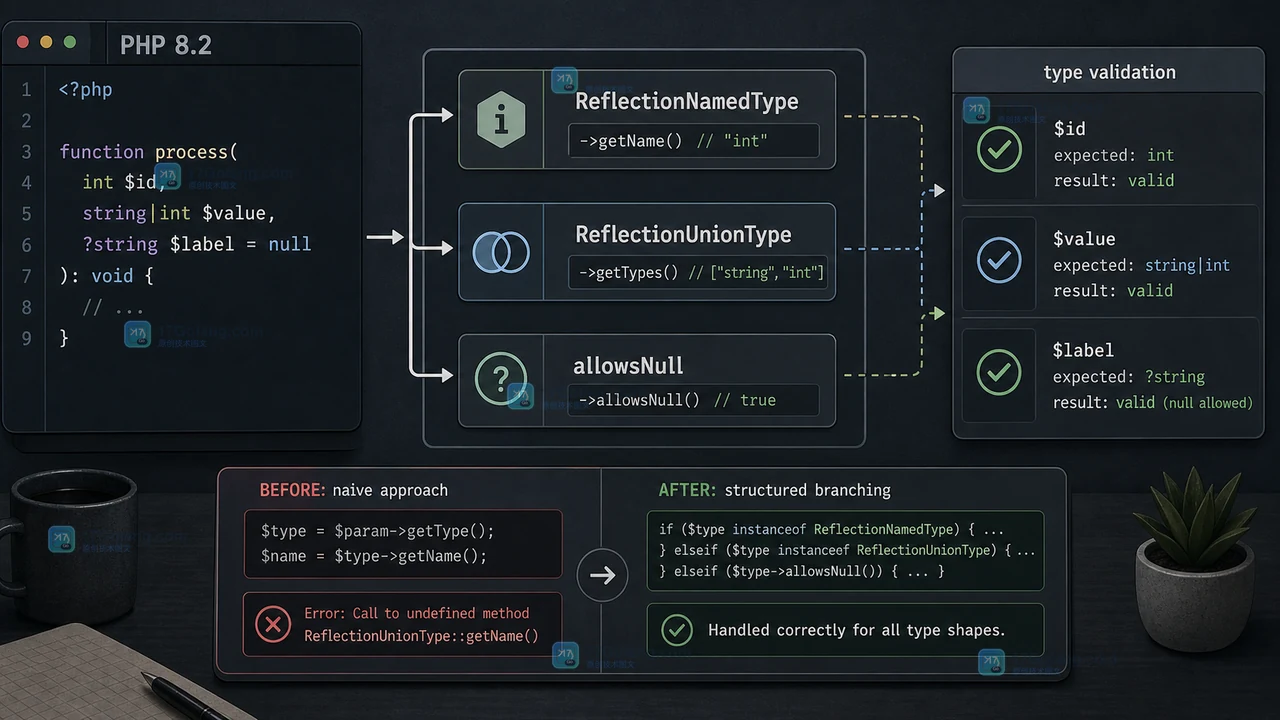Click the ->allowsNull() // true code box
This screenshot has height=720, width=1280.
tap(694, 400)
